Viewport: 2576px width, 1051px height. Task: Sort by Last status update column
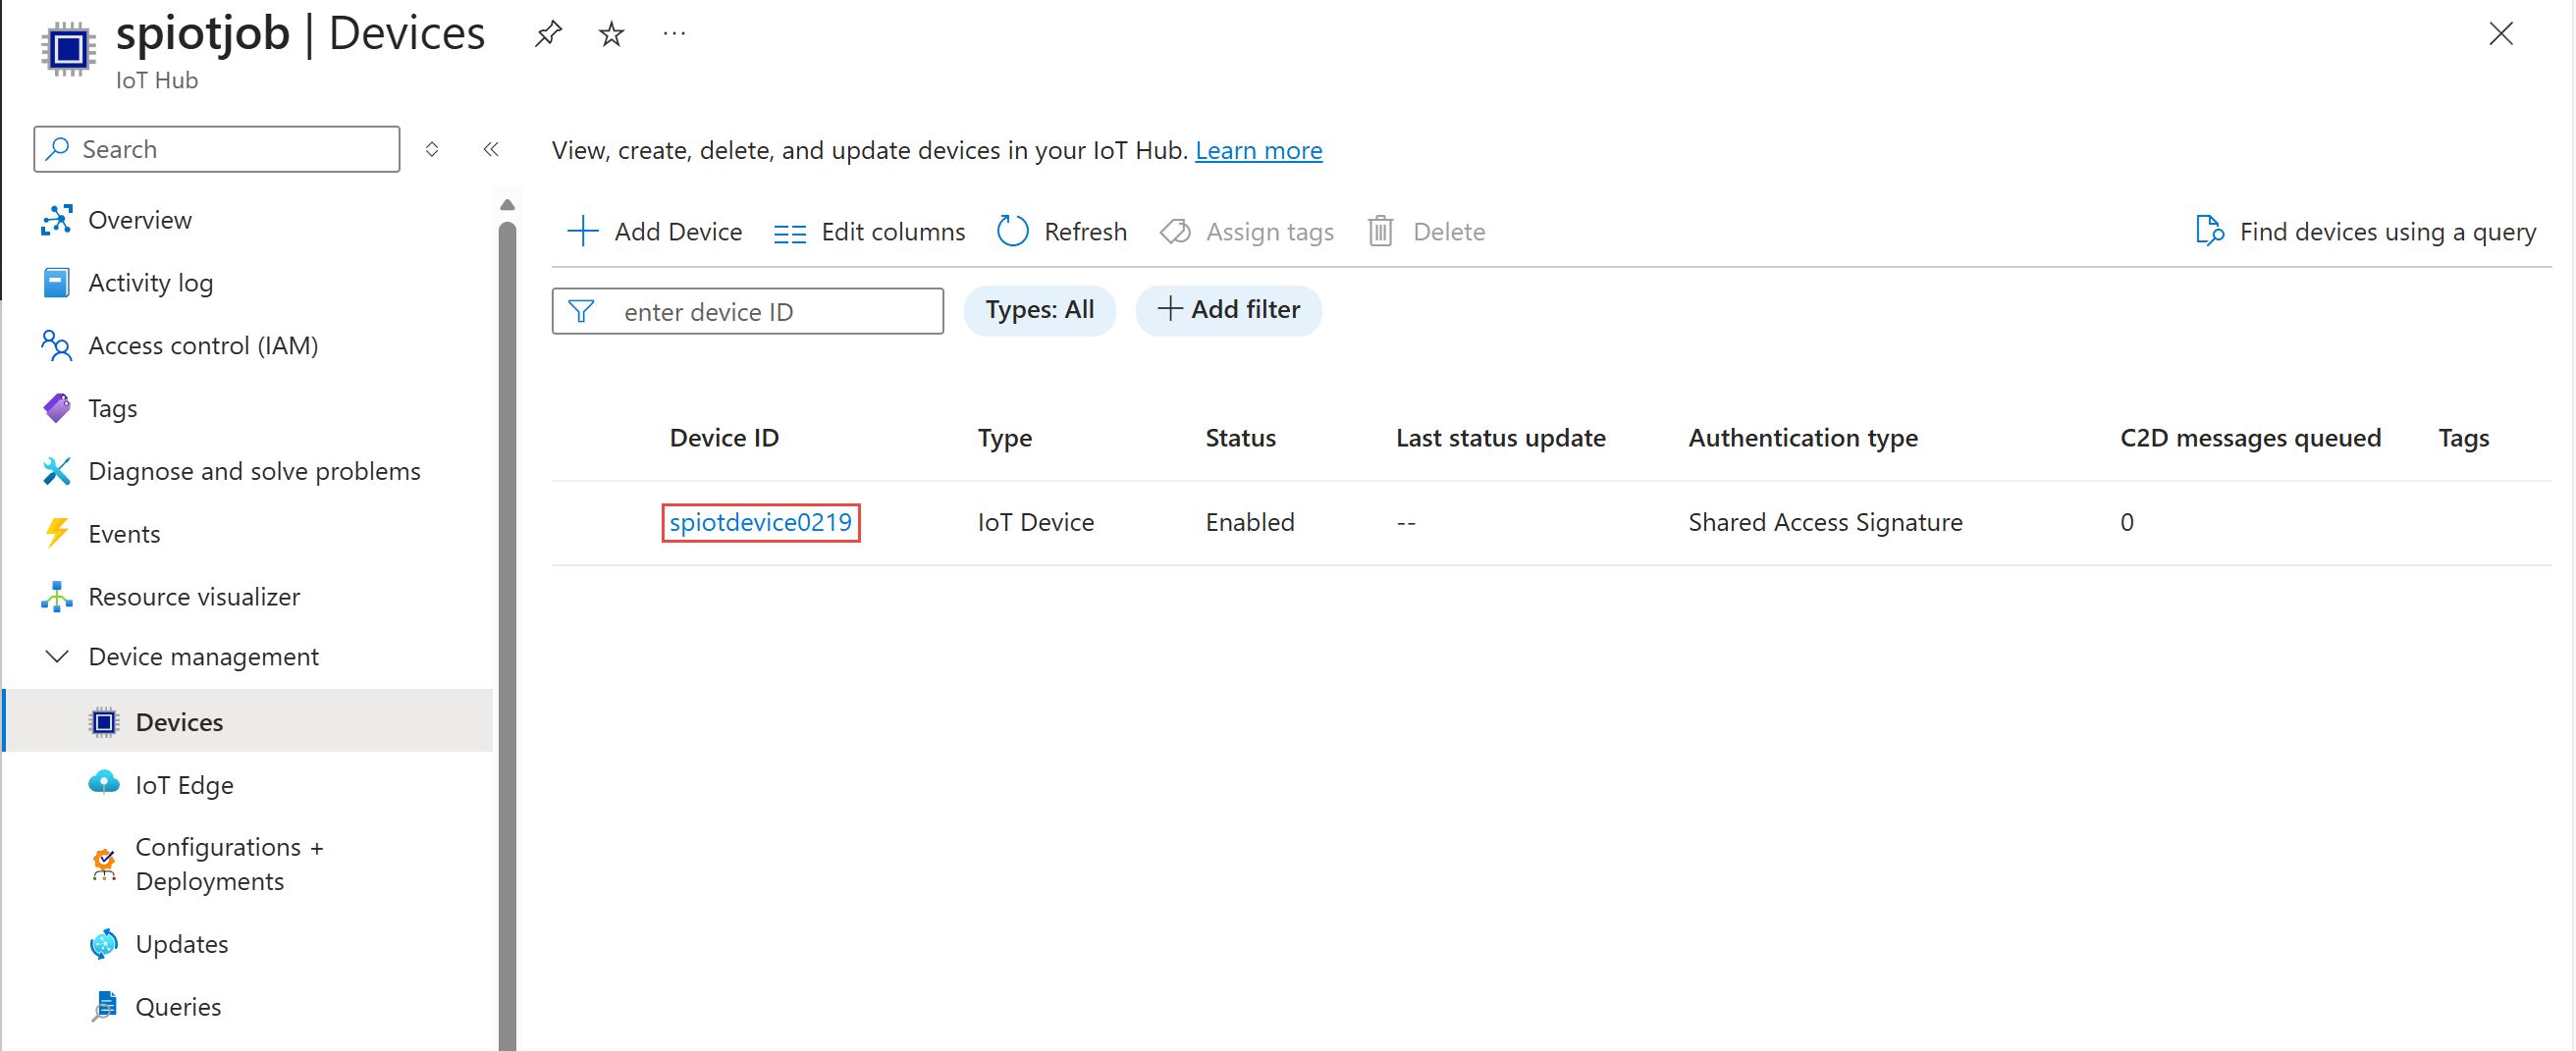coord(1500,438)
